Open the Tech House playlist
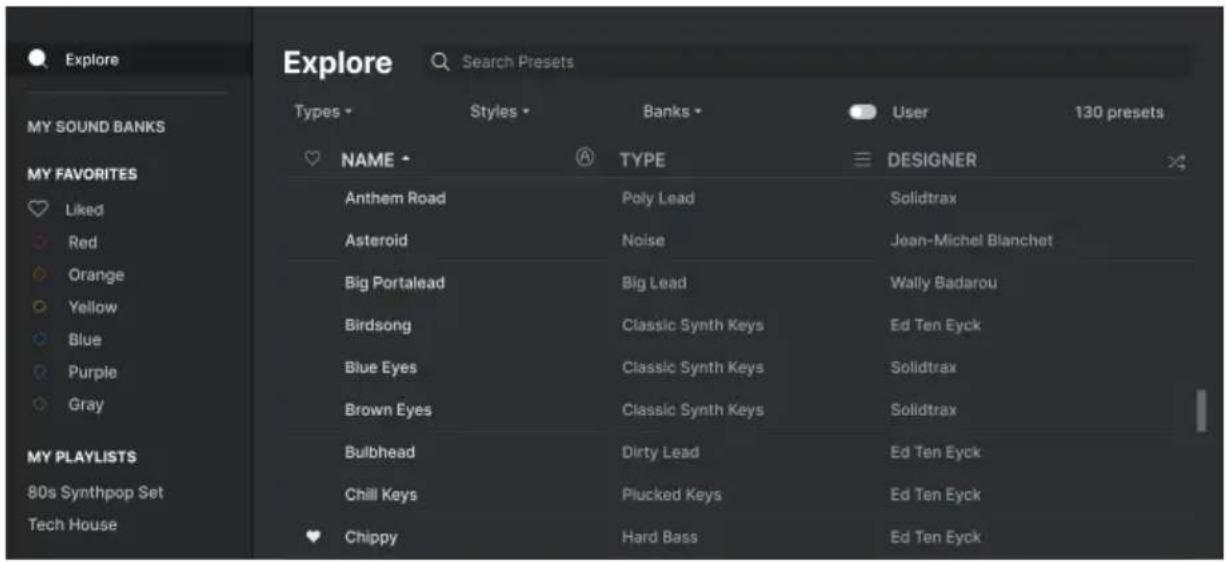The height and width of the screenshot is (562, 1226). point(72,524)
